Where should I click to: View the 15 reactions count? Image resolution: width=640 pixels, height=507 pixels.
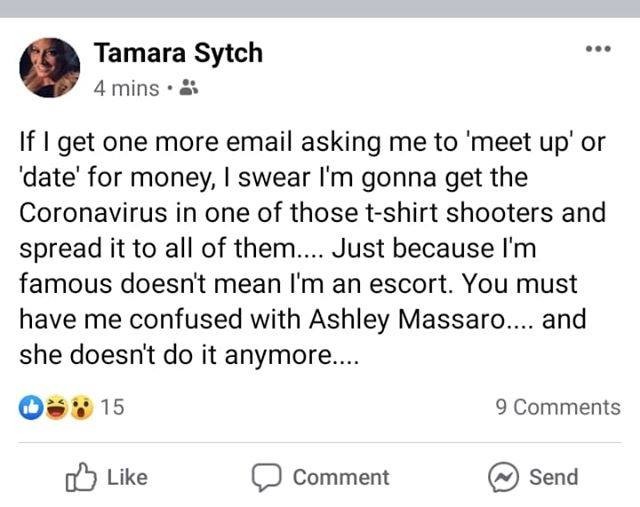pyautogui.click(x=112, y=407)
